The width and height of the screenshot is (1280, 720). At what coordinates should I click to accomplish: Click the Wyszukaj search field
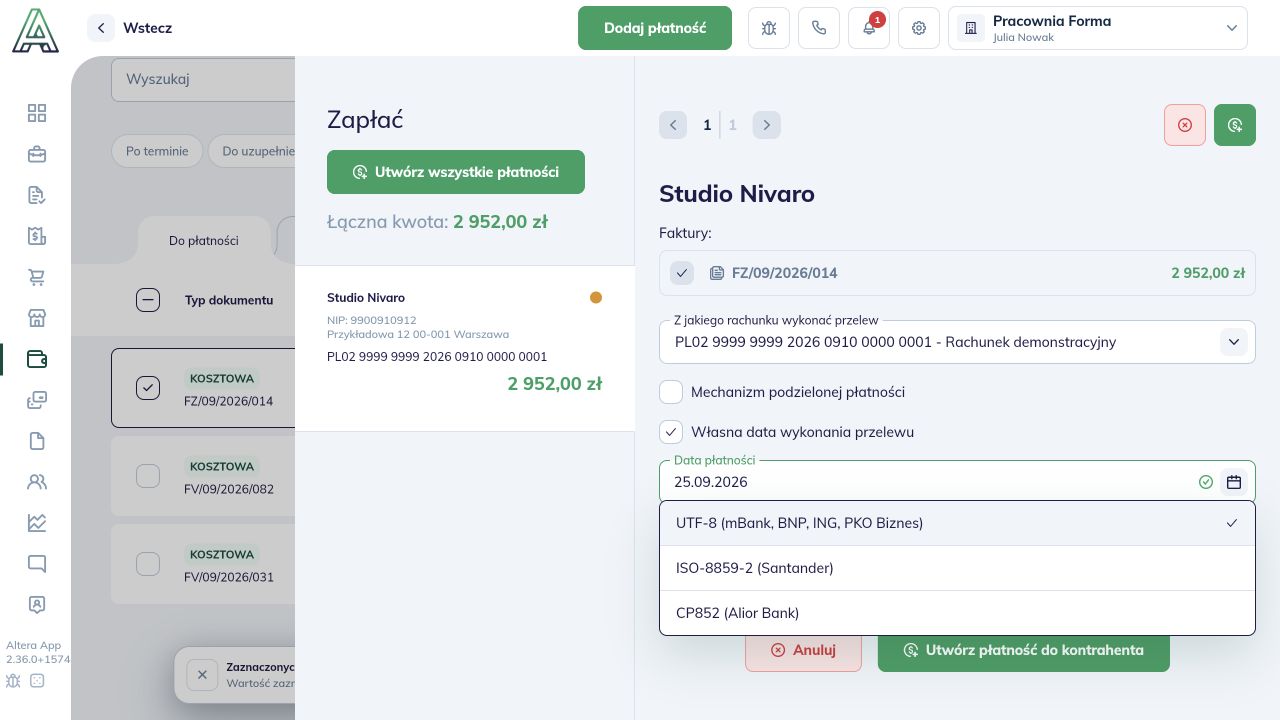coord(203,79)
